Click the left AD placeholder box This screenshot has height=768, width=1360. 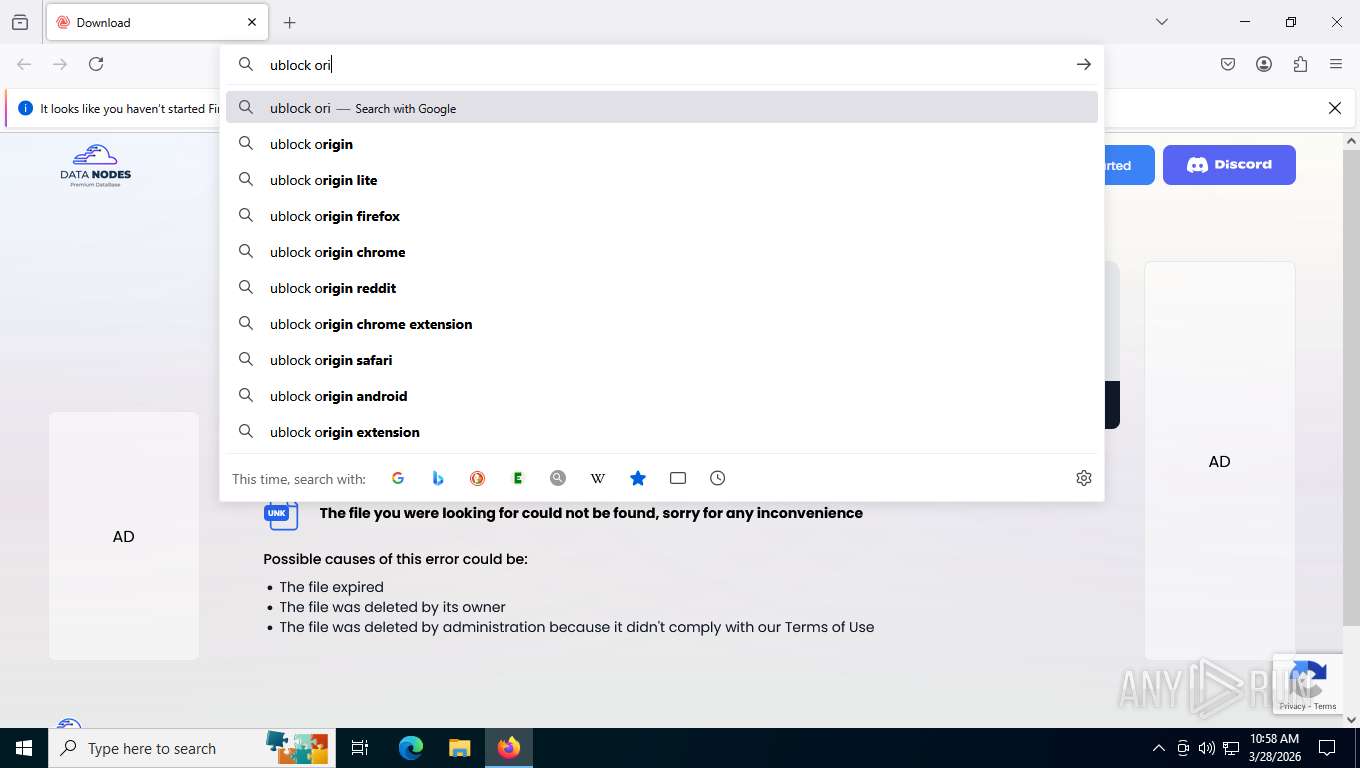(x=124, y=536)
